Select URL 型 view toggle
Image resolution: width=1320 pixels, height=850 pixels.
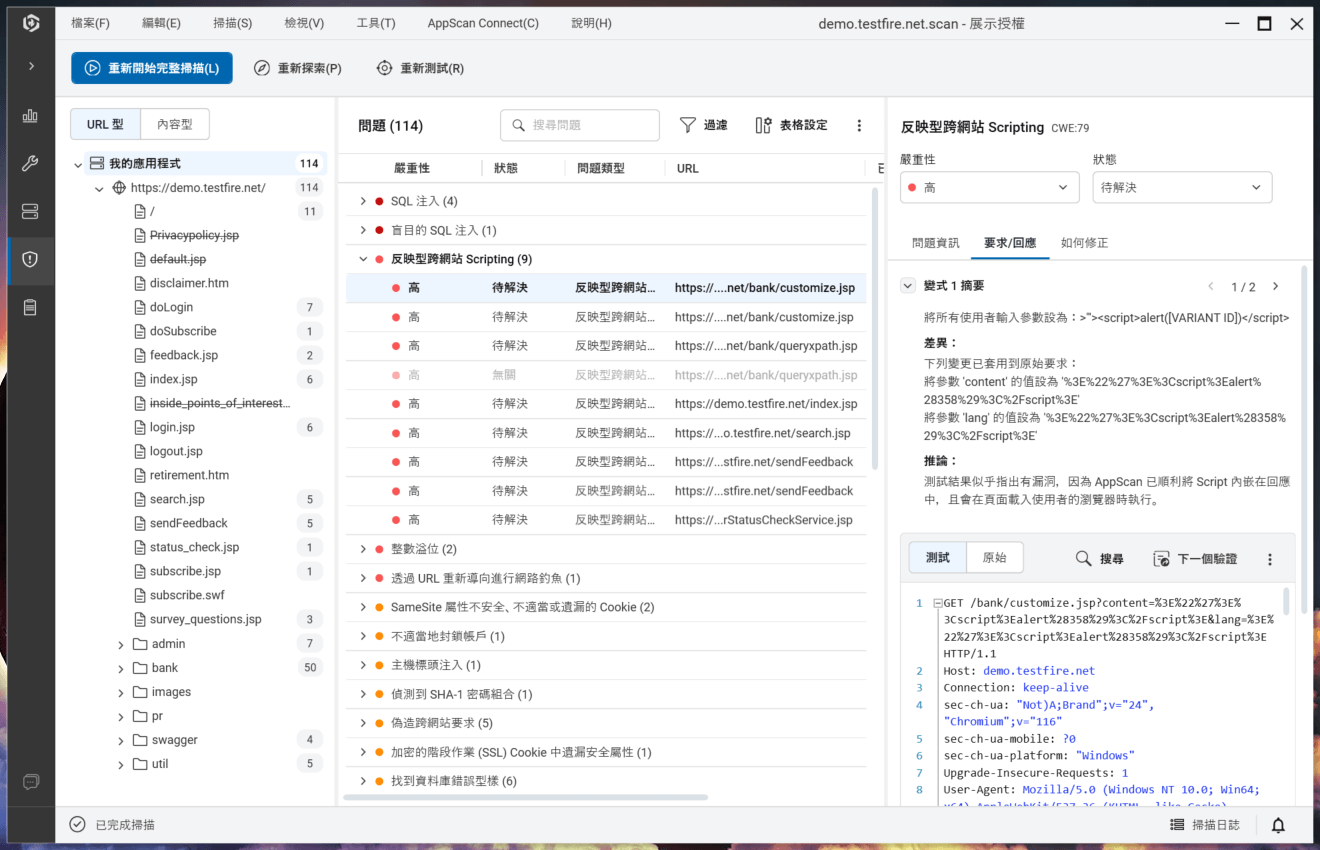105,125
